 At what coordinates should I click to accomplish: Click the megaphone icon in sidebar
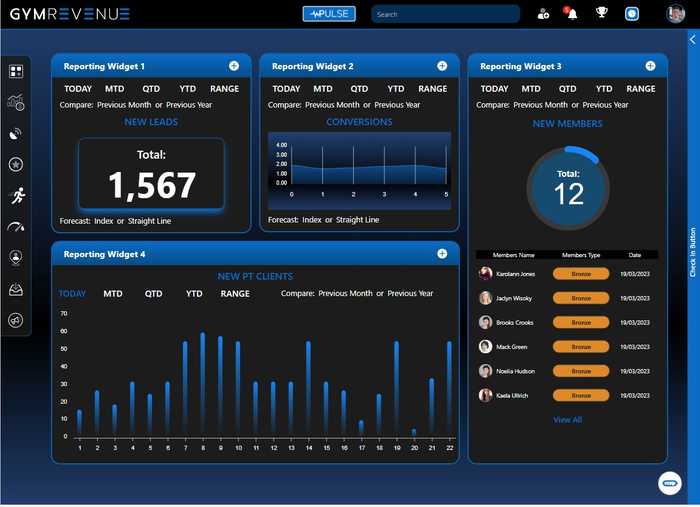pyautogui.click(x=16, y=320)
